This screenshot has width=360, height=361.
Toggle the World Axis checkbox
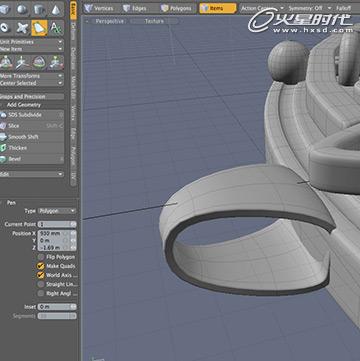coord(41,275)
